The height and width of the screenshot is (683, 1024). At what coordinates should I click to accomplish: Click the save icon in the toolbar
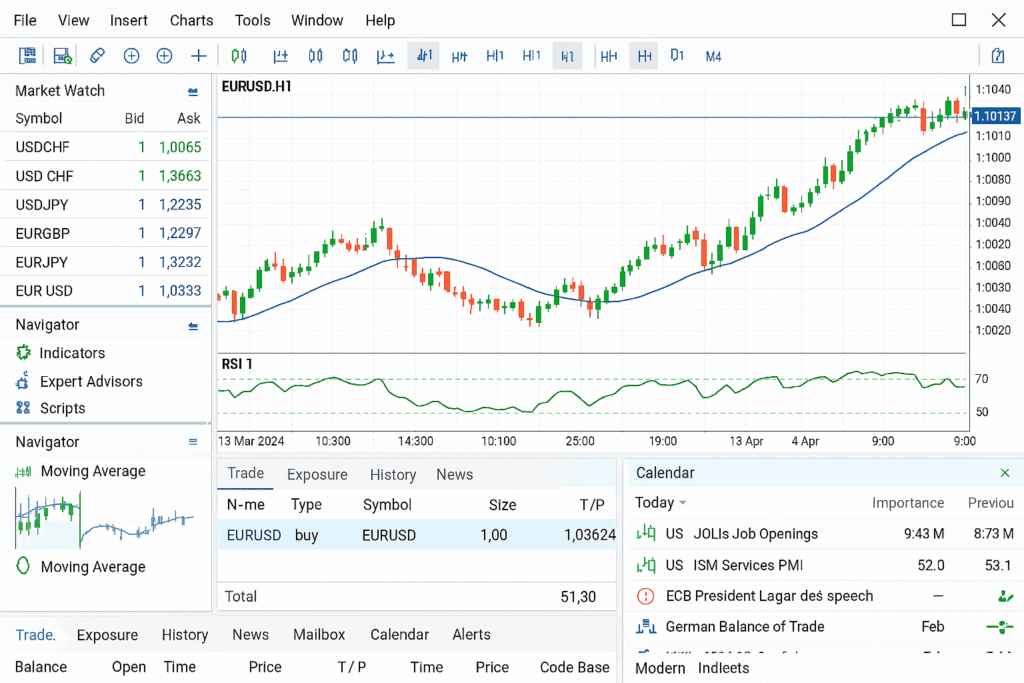click(x=62, y=56)
